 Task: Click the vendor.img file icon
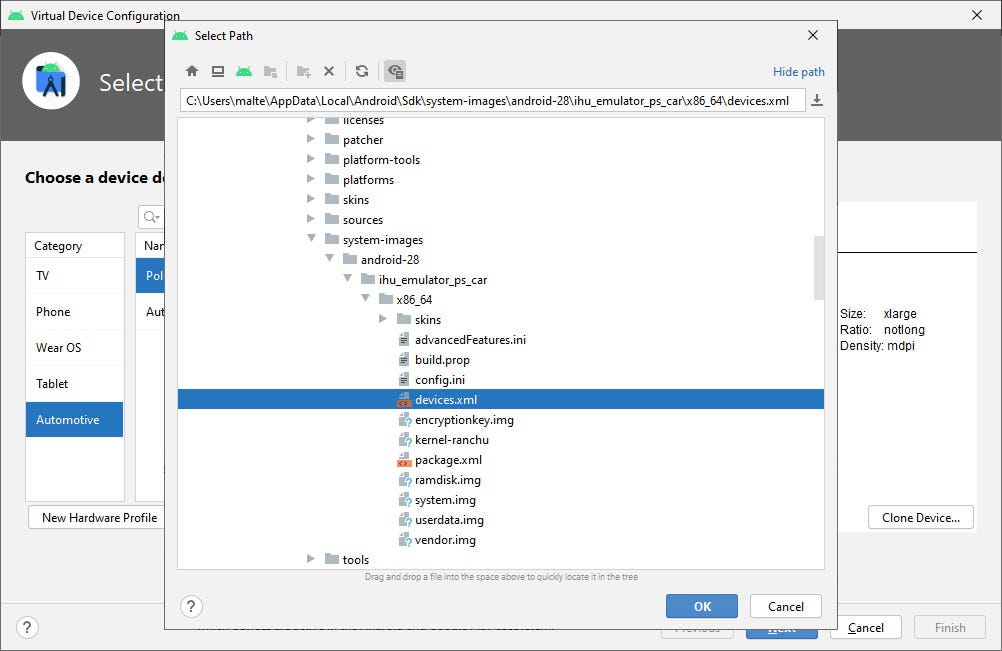pos(404,540)
